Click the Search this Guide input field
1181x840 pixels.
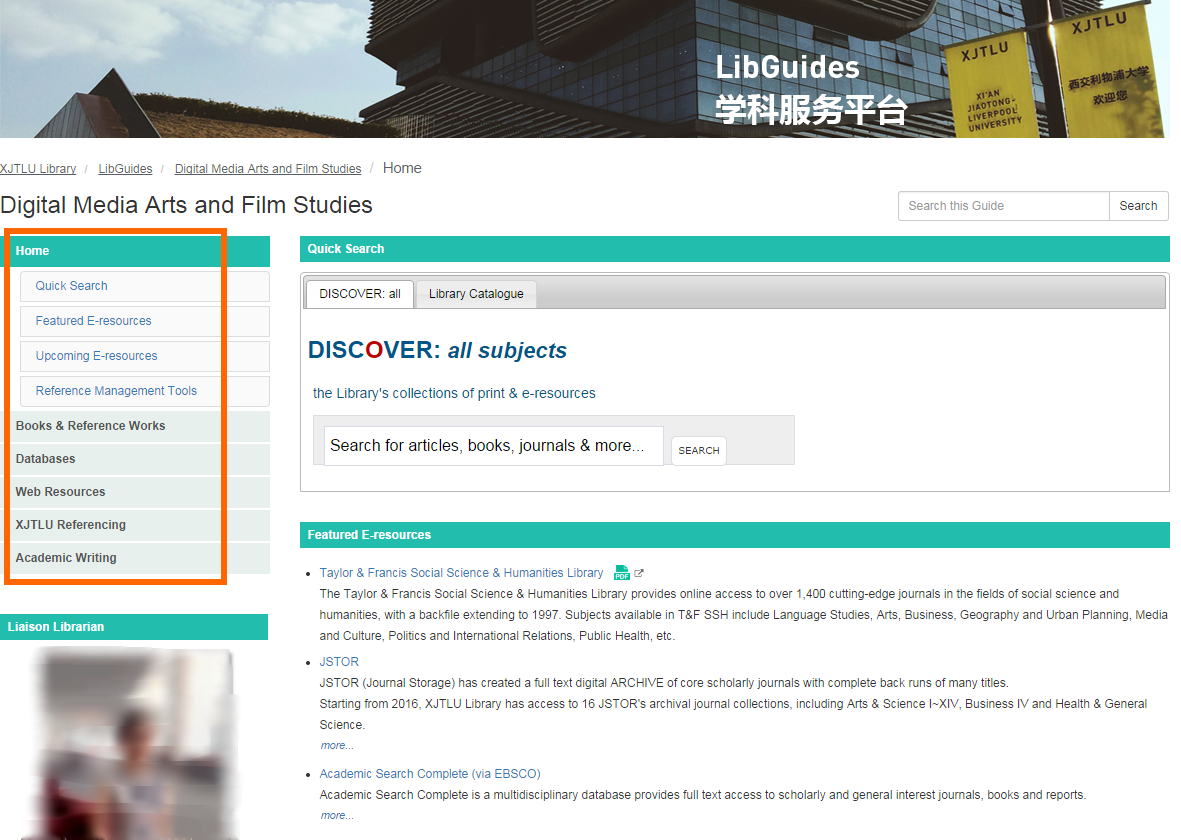click(x=1003, y=206)
